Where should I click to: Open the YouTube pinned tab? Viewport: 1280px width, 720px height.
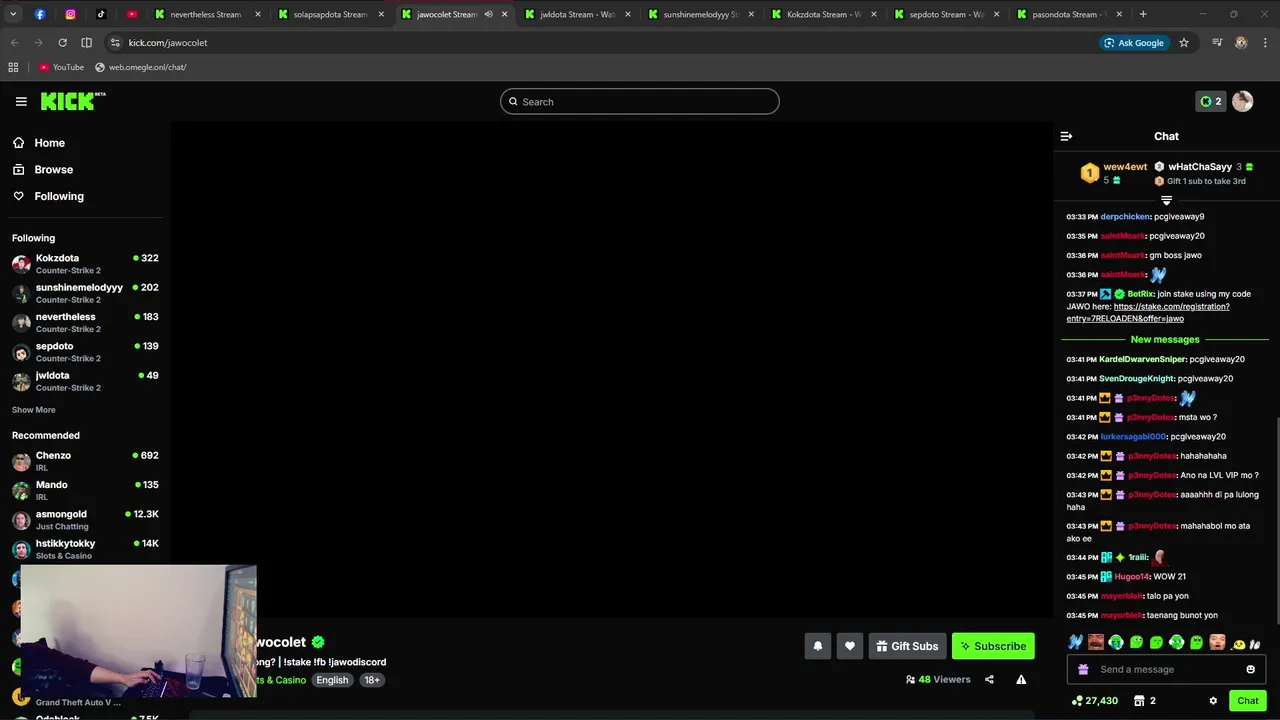coord(132,14)
